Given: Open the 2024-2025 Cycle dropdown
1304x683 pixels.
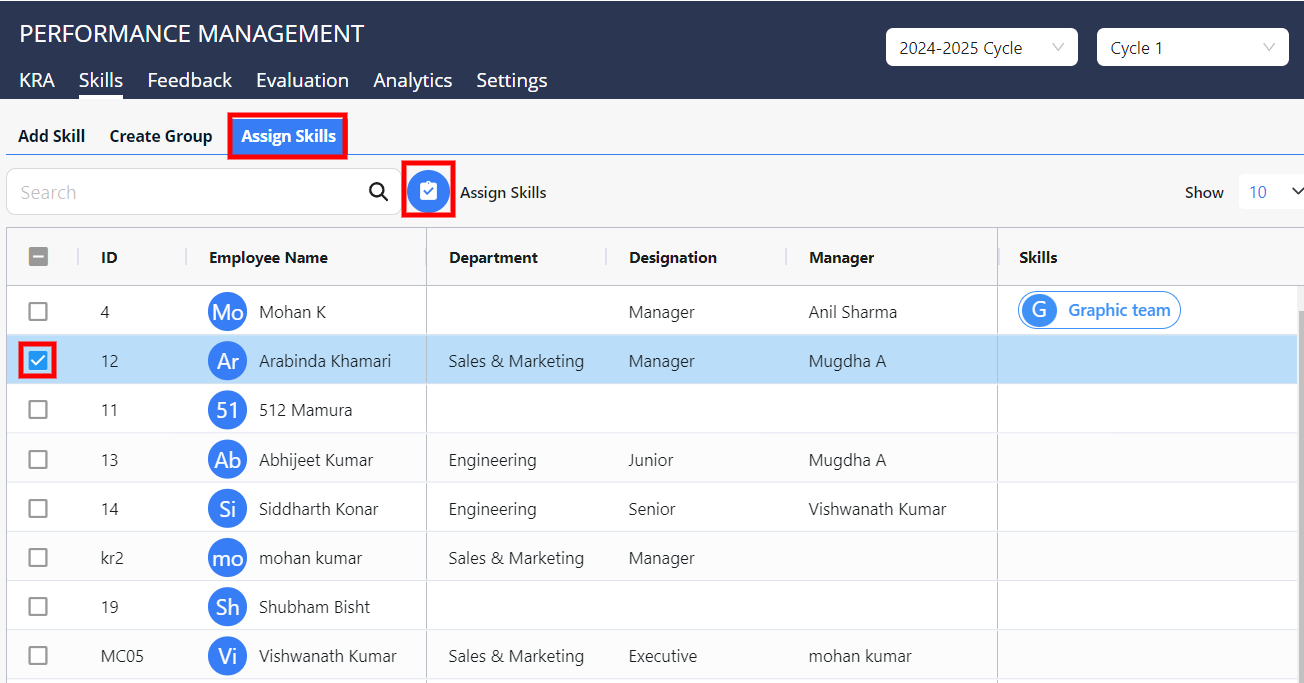Looking at the screenshot, I should [981, 47].
